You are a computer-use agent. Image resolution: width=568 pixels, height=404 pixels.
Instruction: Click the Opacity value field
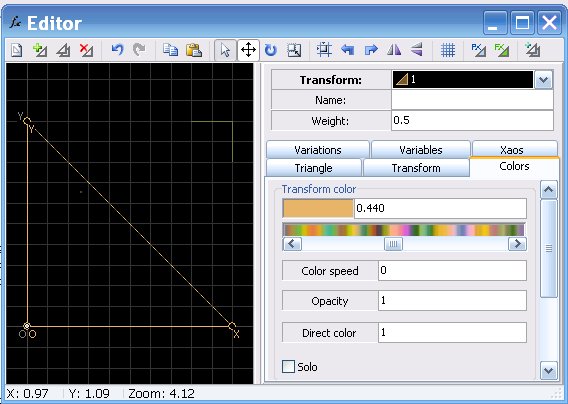[x=452, y=300]
